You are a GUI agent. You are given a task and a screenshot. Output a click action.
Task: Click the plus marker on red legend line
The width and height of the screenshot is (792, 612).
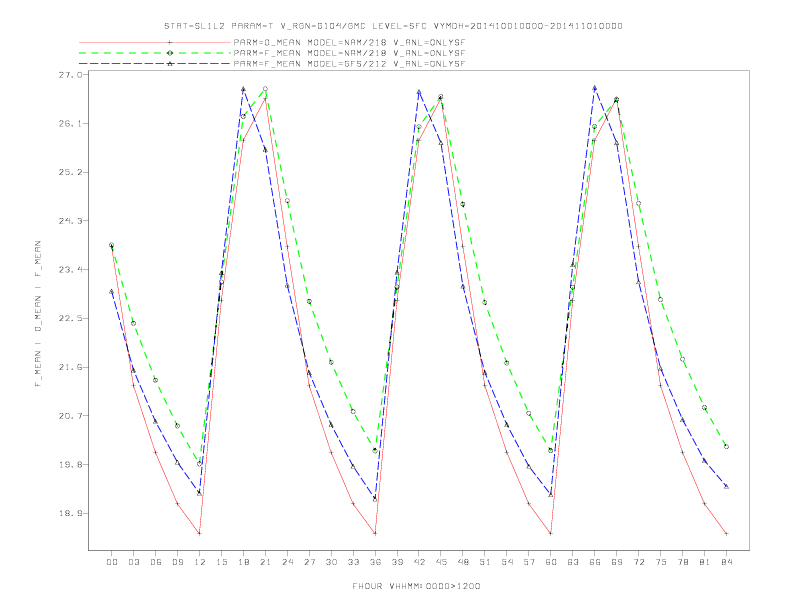(170, 42)
